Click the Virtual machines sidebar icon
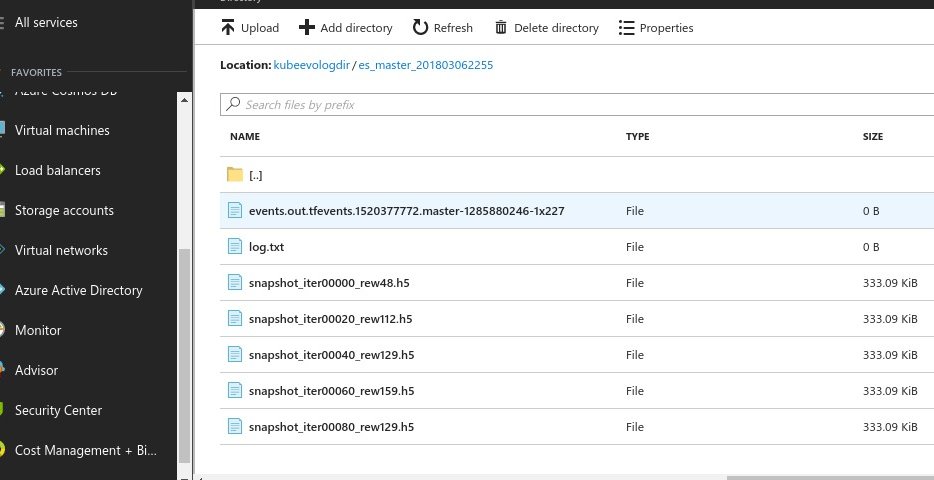The width and height of the screenshot is (934, 480). (x=2, y=129)
